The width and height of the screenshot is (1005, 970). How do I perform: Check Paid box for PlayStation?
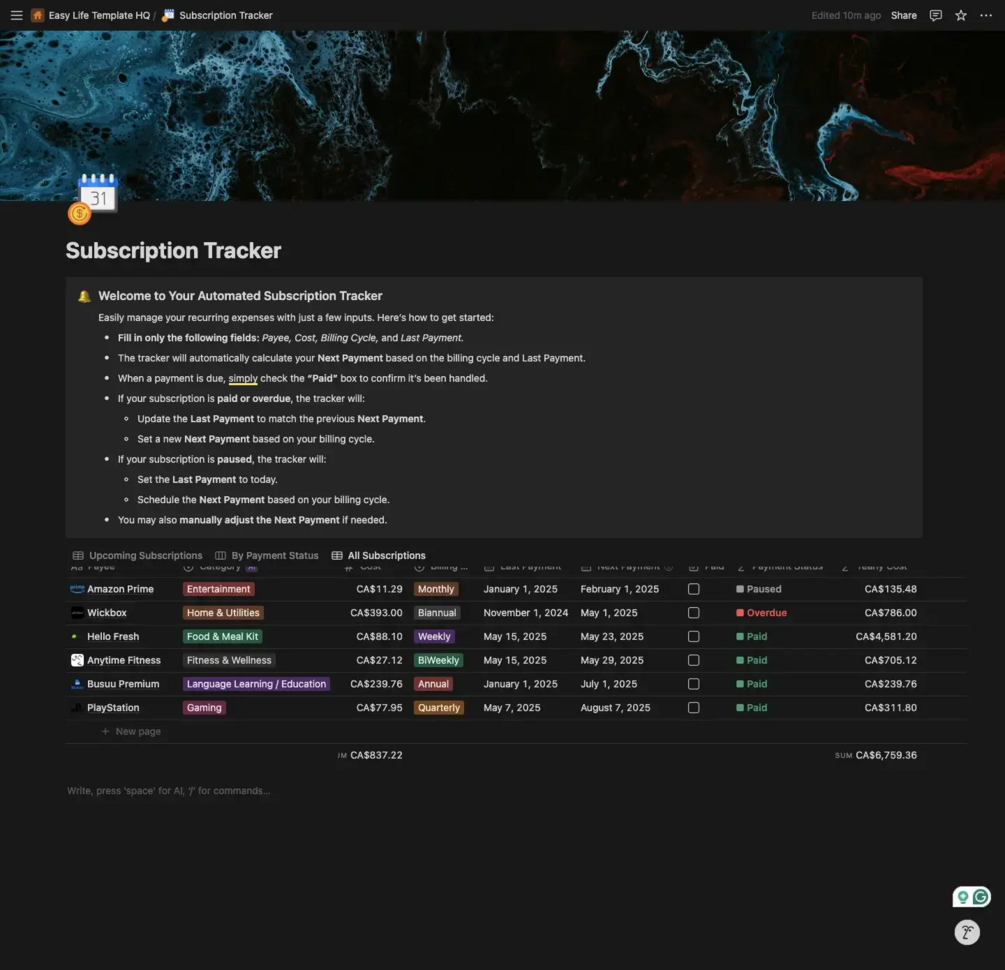coord(694,708)
